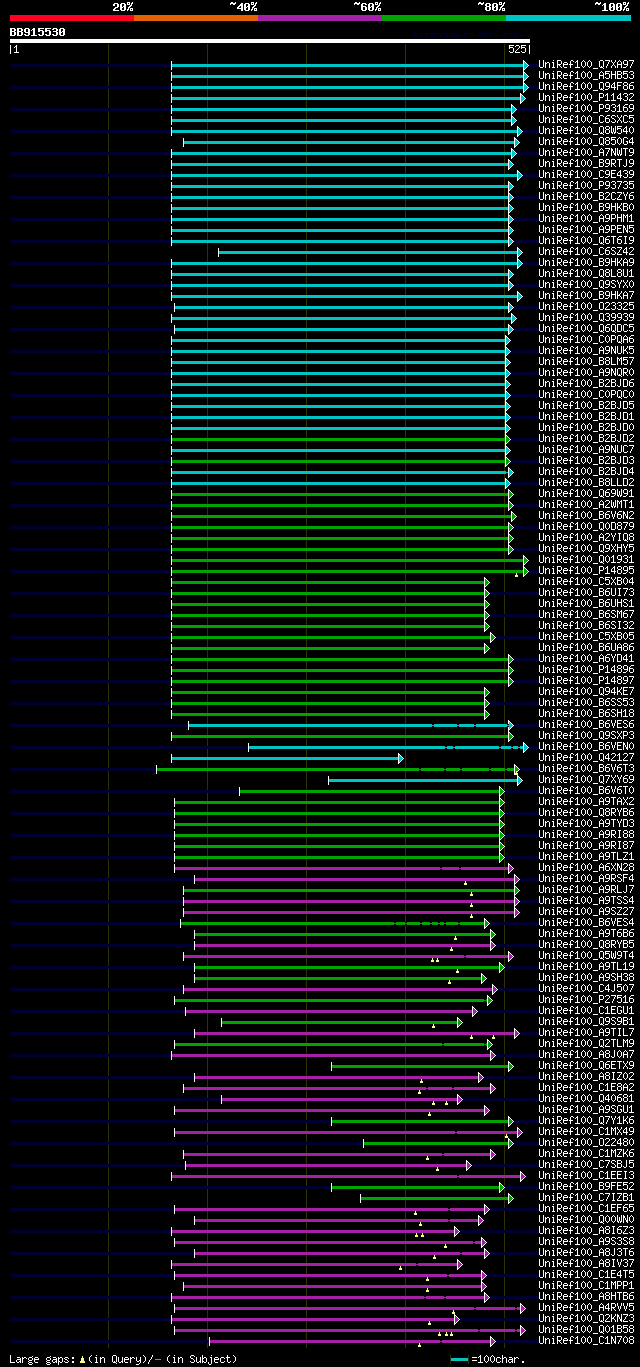Select label UniRef100_B6SM67
This screenshot has height=1367, width=640.
586,614
